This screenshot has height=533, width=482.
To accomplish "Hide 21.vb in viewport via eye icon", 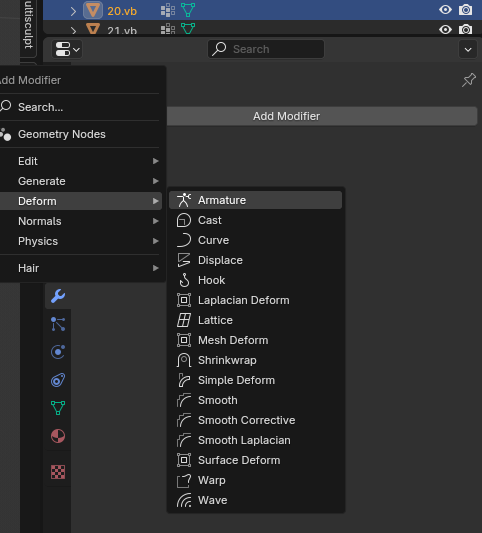I will (445, 29).
